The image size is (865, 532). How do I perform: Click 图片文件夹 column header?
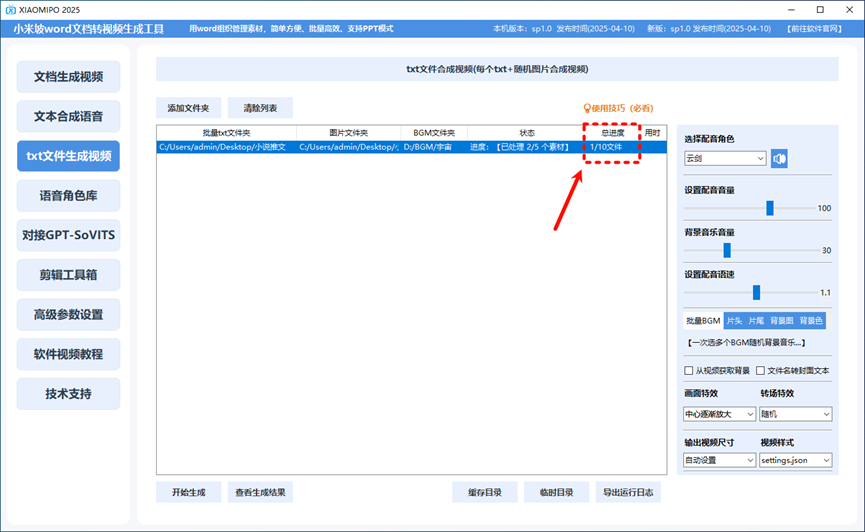coord(349,133)
